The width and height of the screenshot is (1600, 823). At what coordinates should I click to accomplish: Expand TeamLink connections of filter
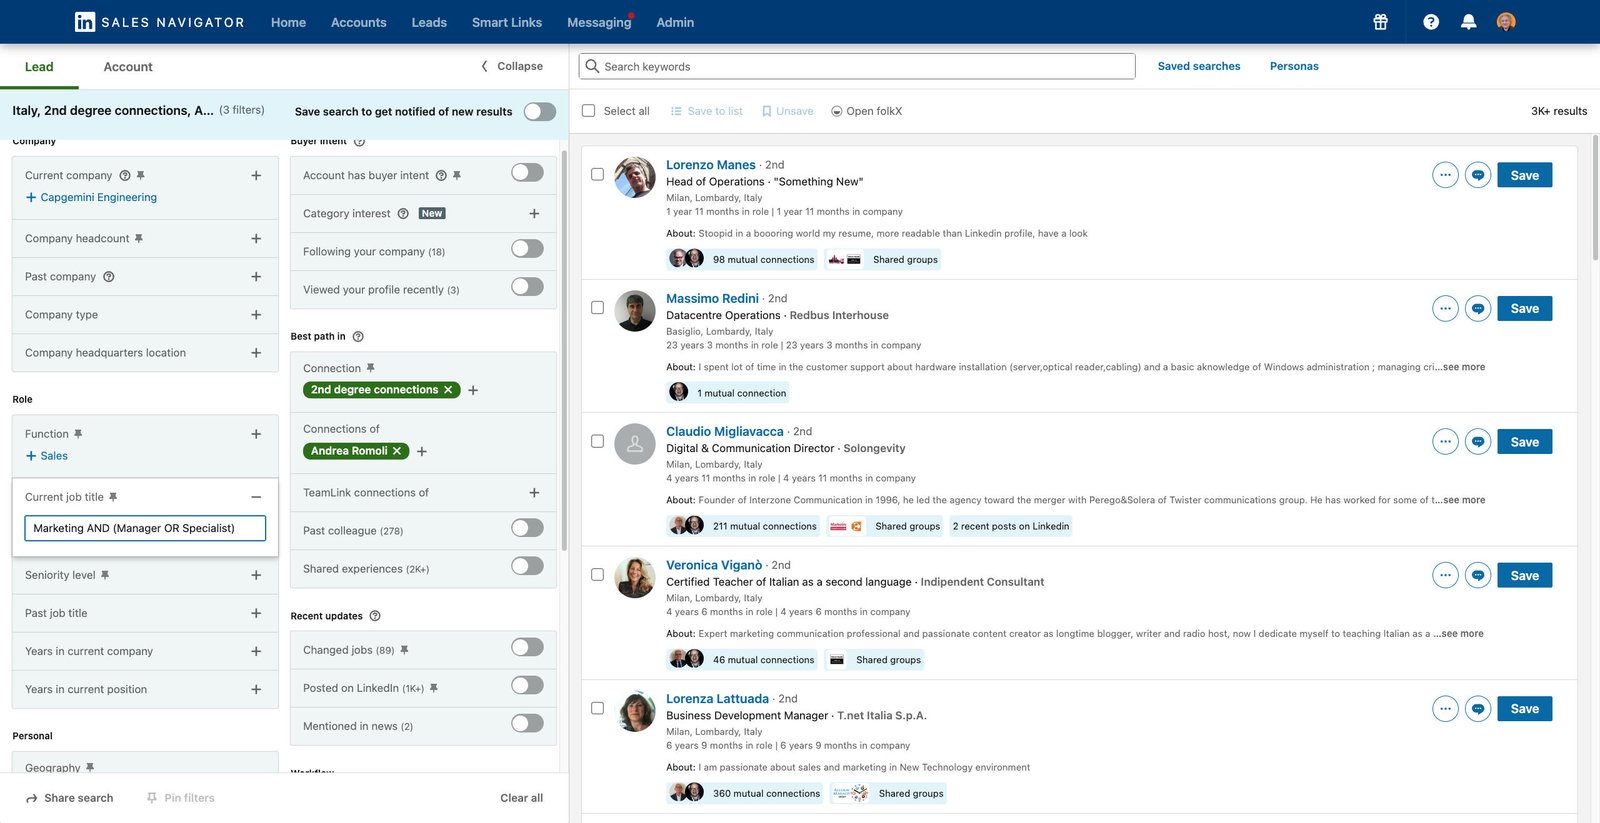[534, 493]
